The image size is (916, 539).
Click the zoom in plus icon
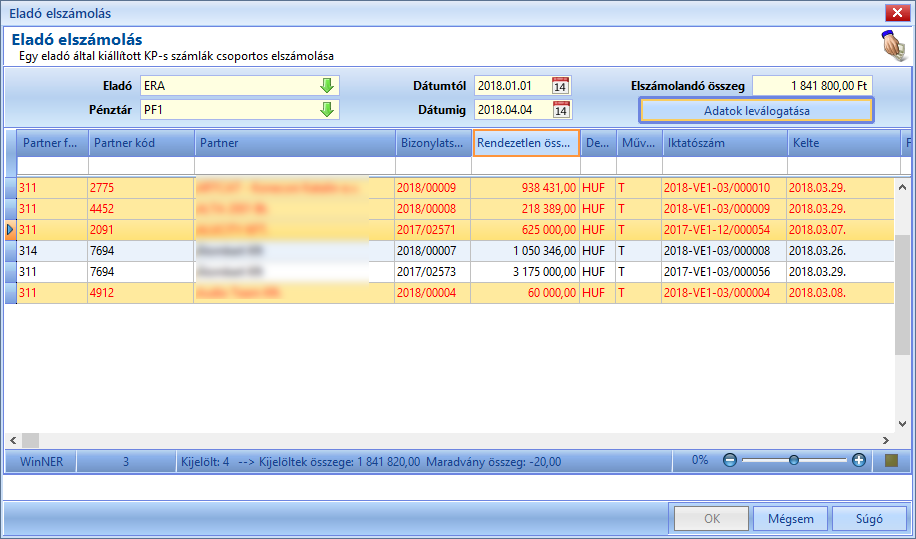[x=859, y=460]
